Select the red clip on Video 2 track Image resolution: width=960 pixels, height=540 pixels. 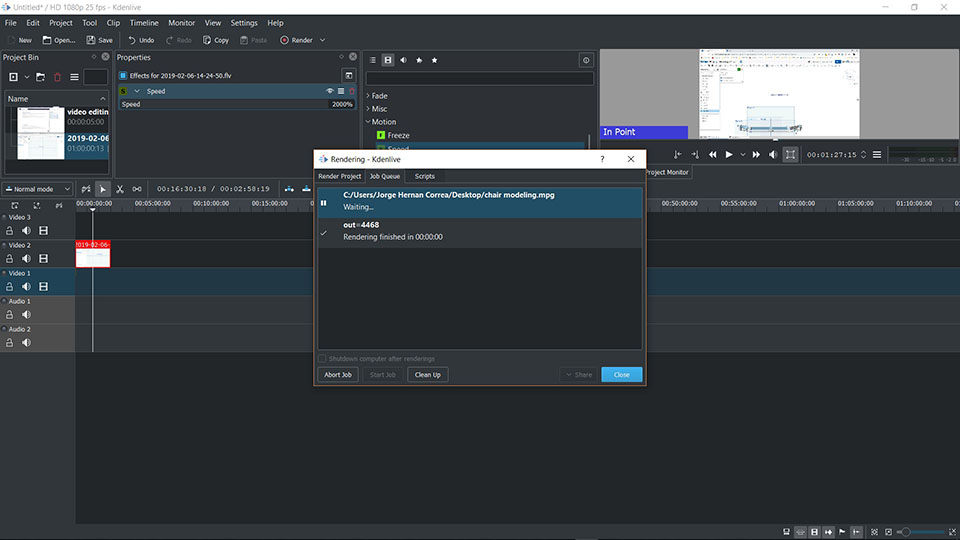click(93, 254)
